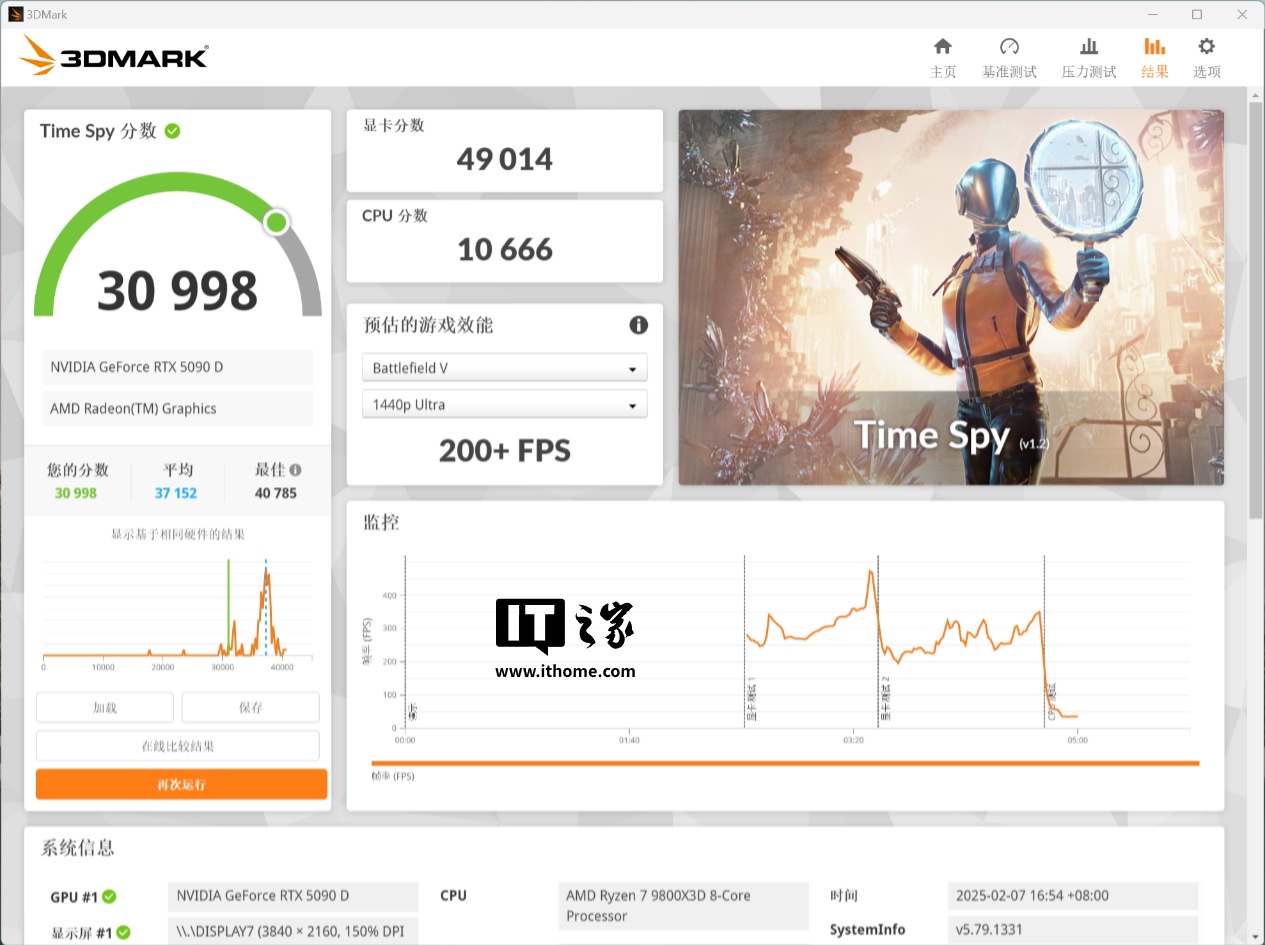Click the info icon next to 最佳 score
This screenshot has height=945, width=1265.
[x=295, y=470]
